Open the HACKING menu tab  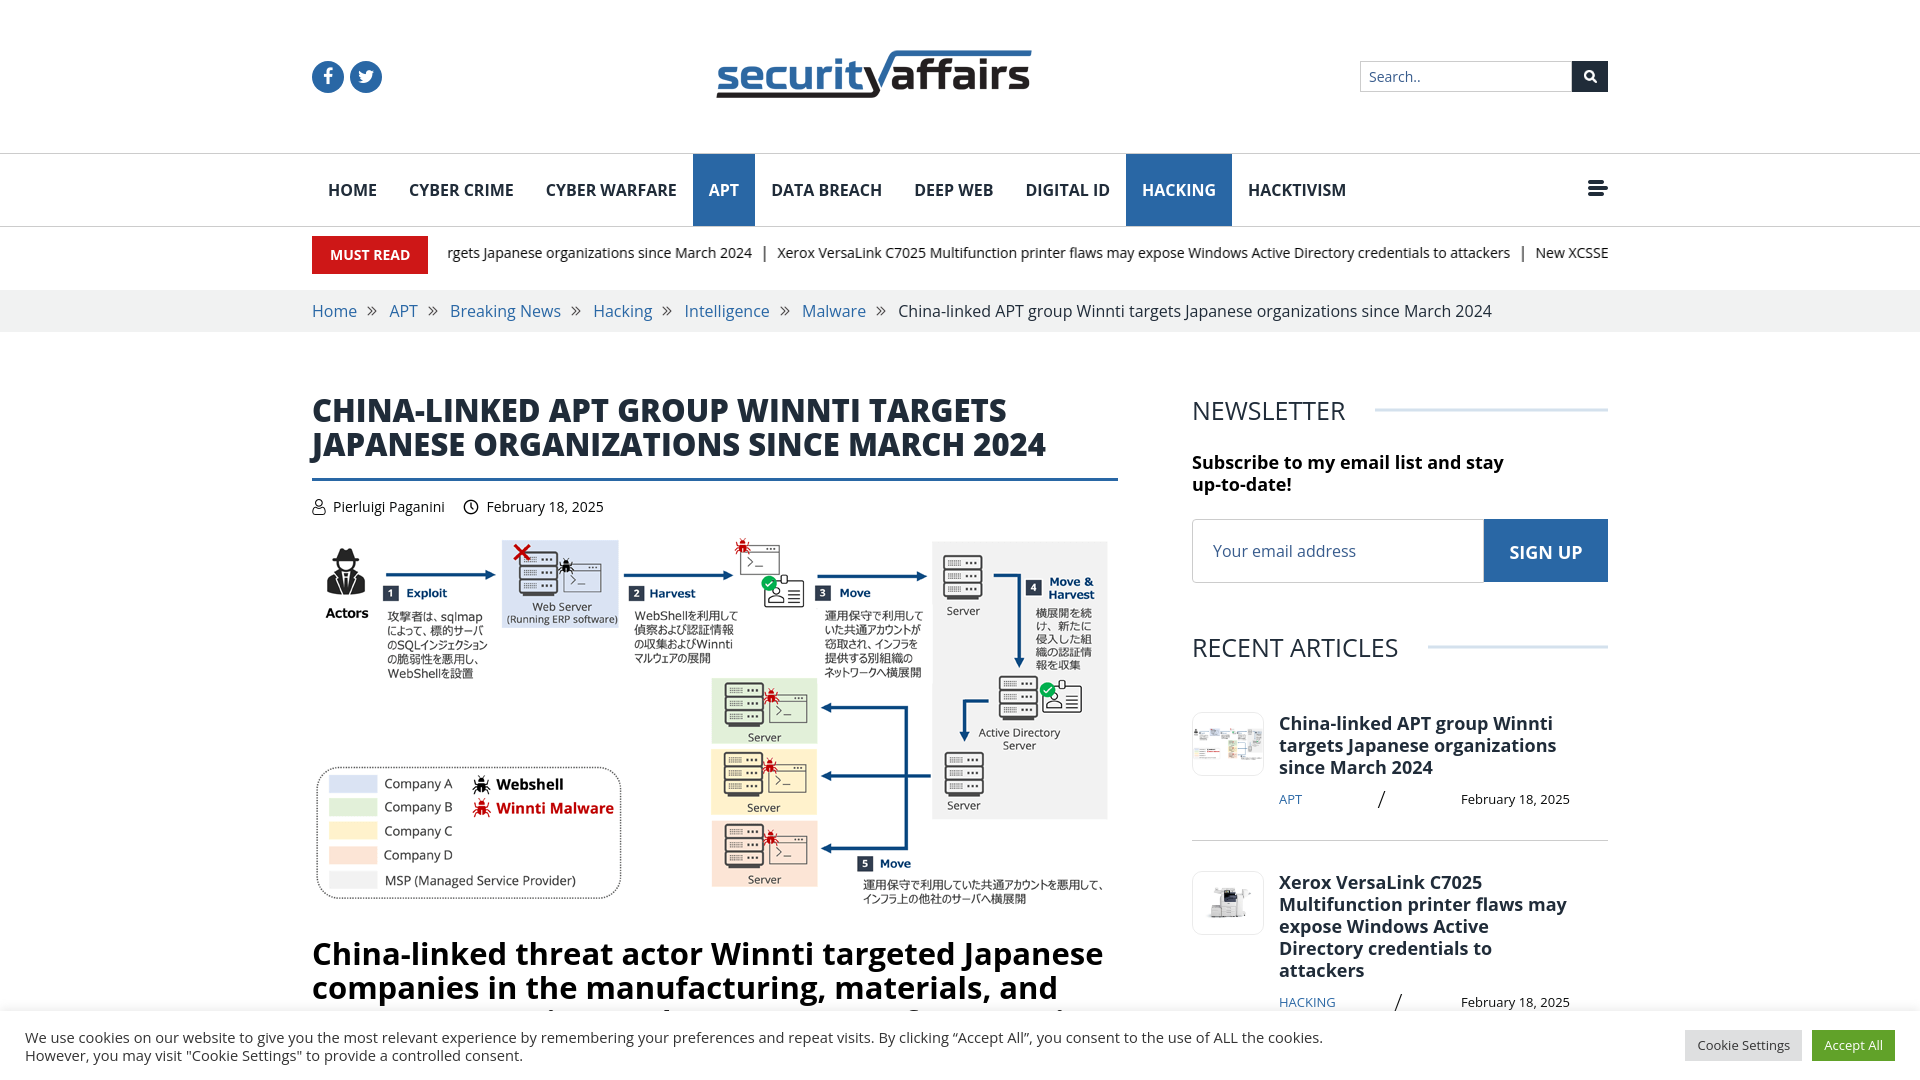[1178, 189]
